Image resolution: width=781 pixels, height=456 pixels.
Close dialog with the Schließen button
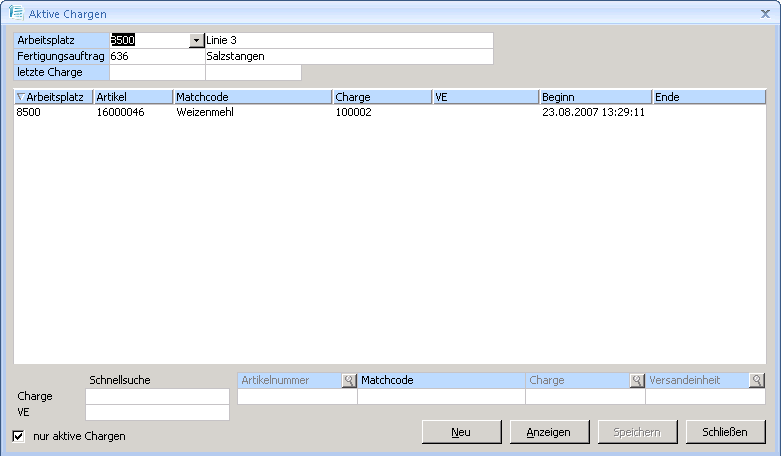coord(726,432)
